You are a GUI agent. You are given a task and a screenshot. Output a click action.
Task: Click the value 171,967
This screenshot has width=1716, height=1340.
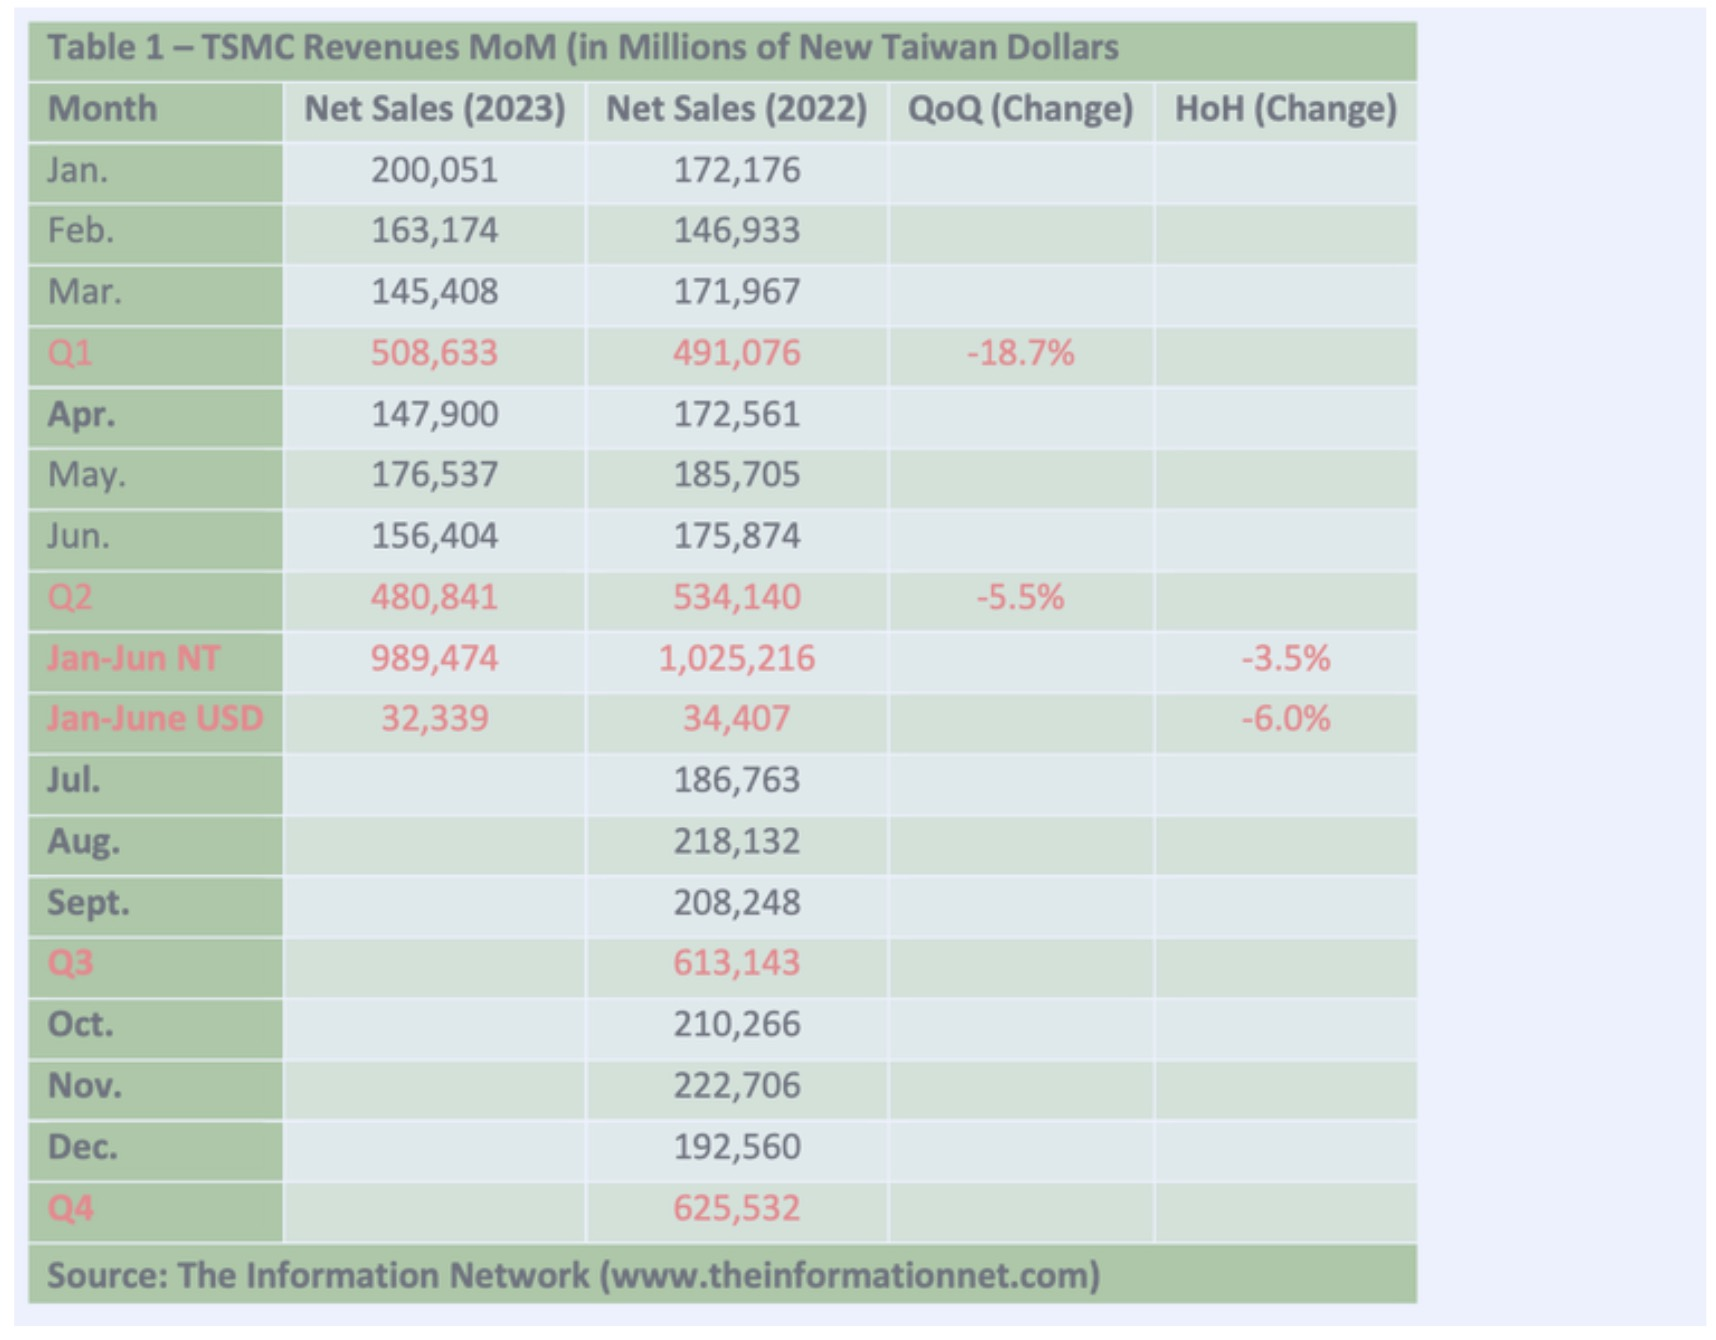737,292
